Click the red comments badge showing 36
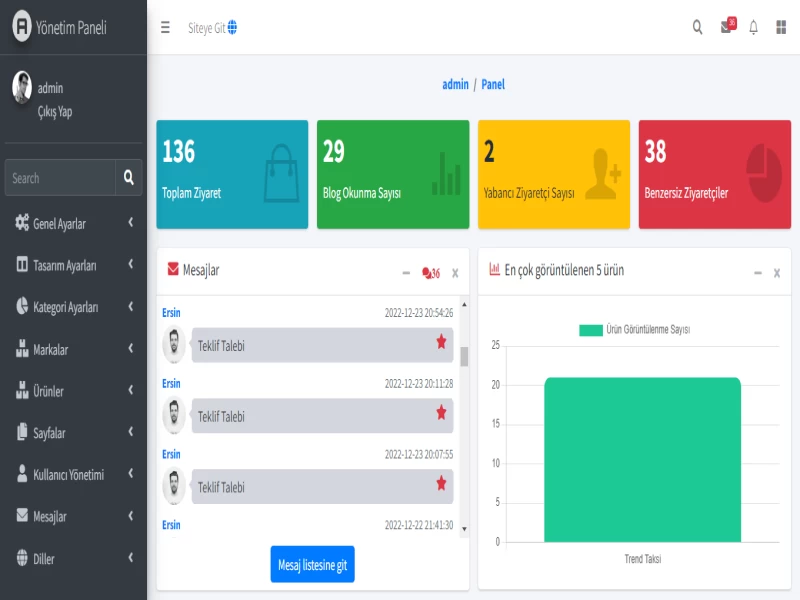This screenshot has width=800, height=600. 431,273
